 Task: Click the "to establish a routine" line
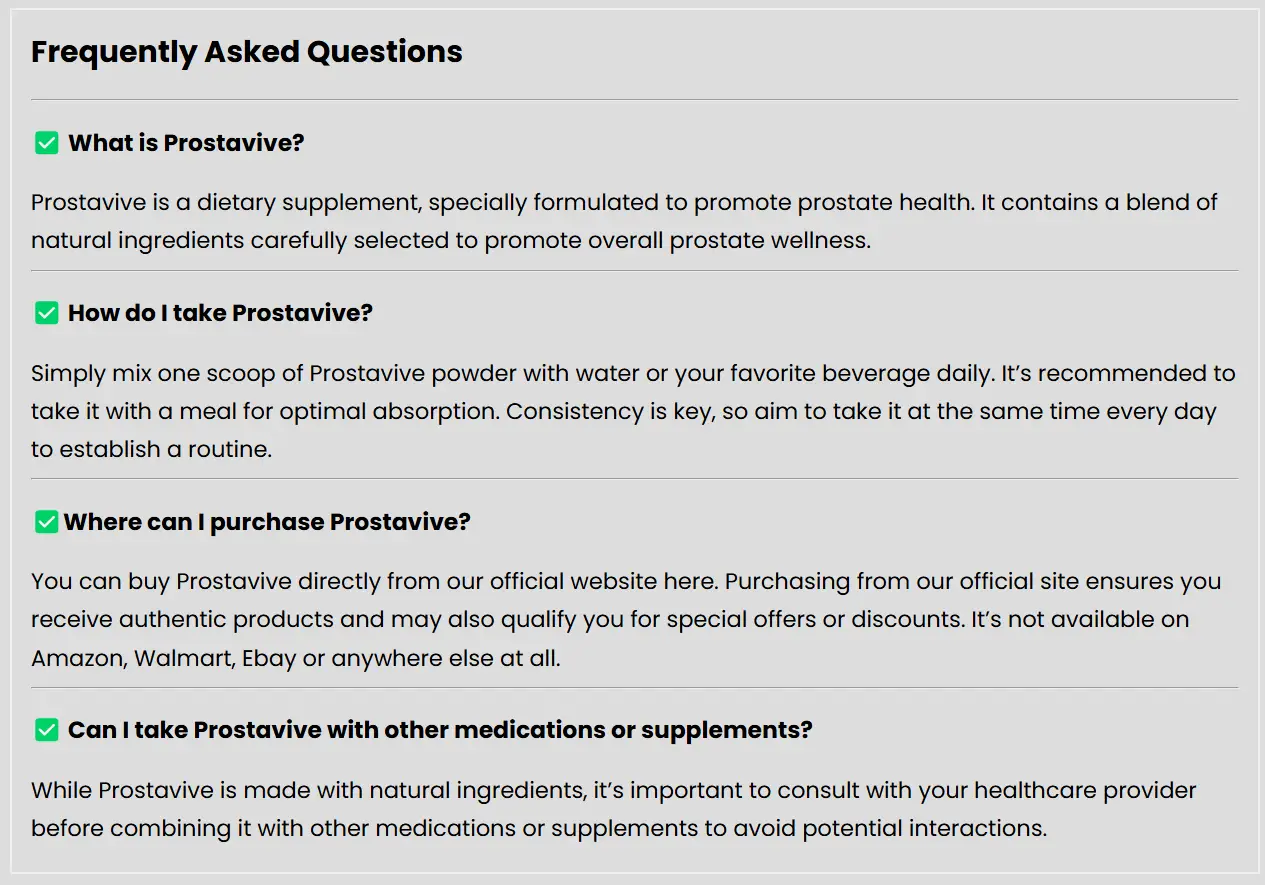151,449
